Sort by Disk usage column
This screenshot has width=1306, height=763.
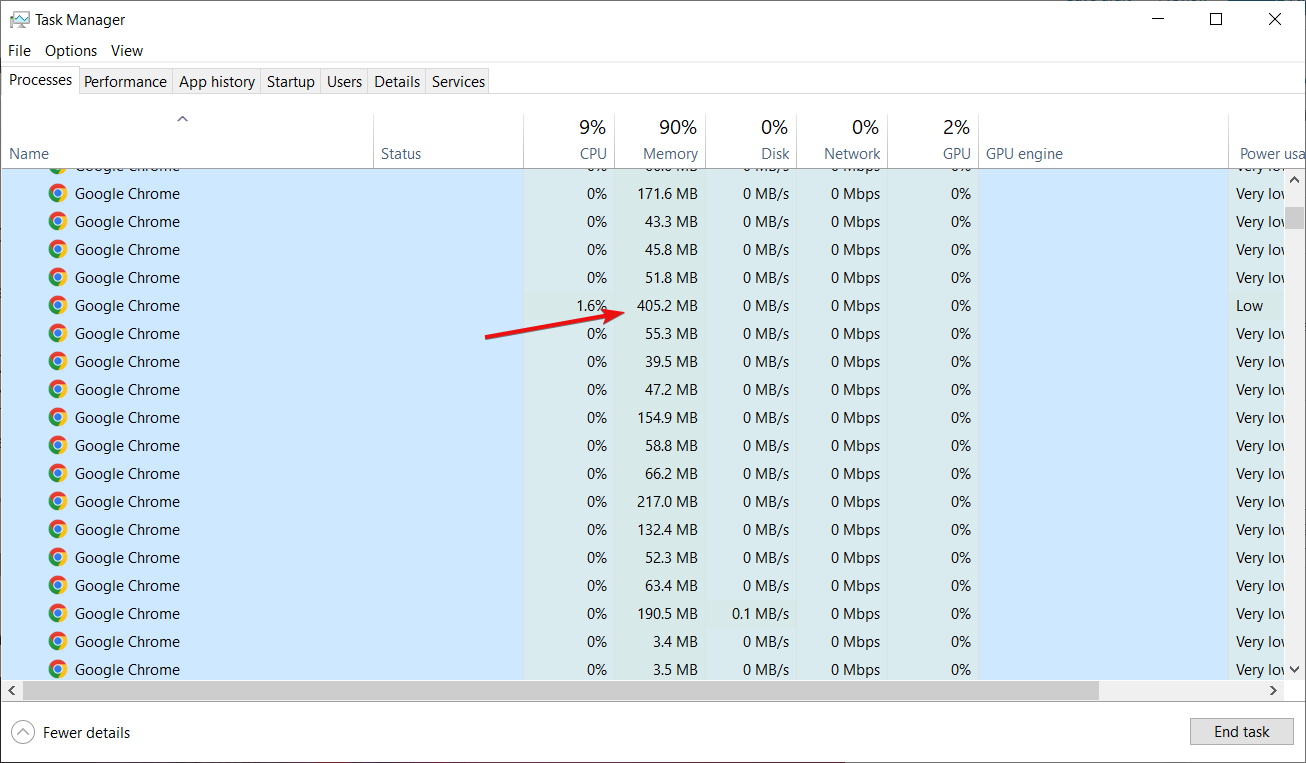[x=751, y=141]
